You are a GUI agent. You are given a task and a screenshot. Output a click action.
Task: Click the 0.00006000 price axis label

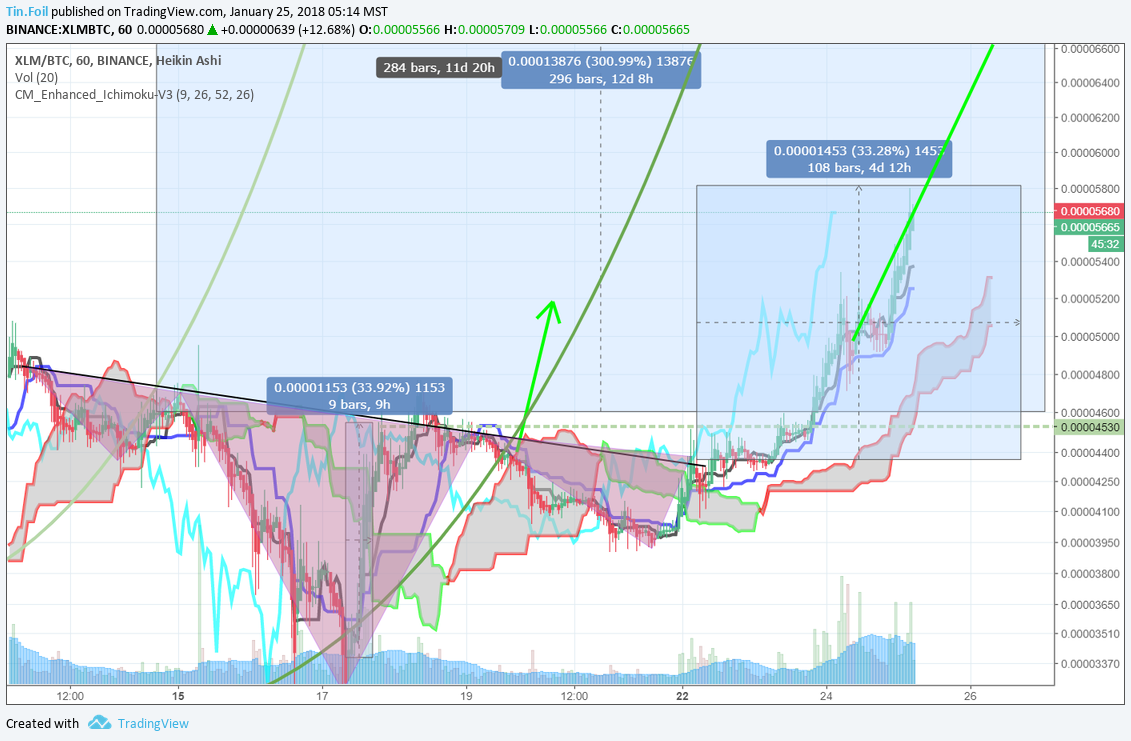click(x=1091, y=153)
